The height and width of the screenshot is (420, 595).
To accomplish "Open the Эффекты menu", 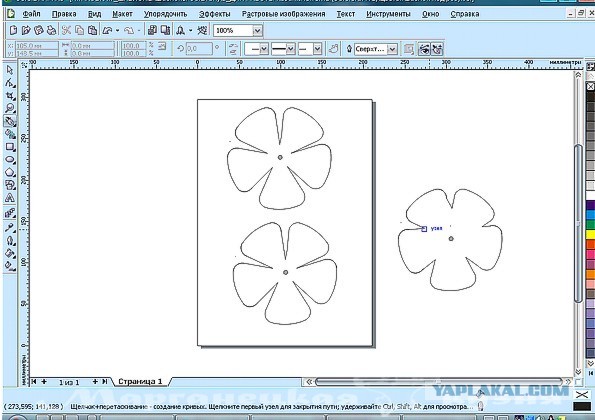I will pos(215,14).
